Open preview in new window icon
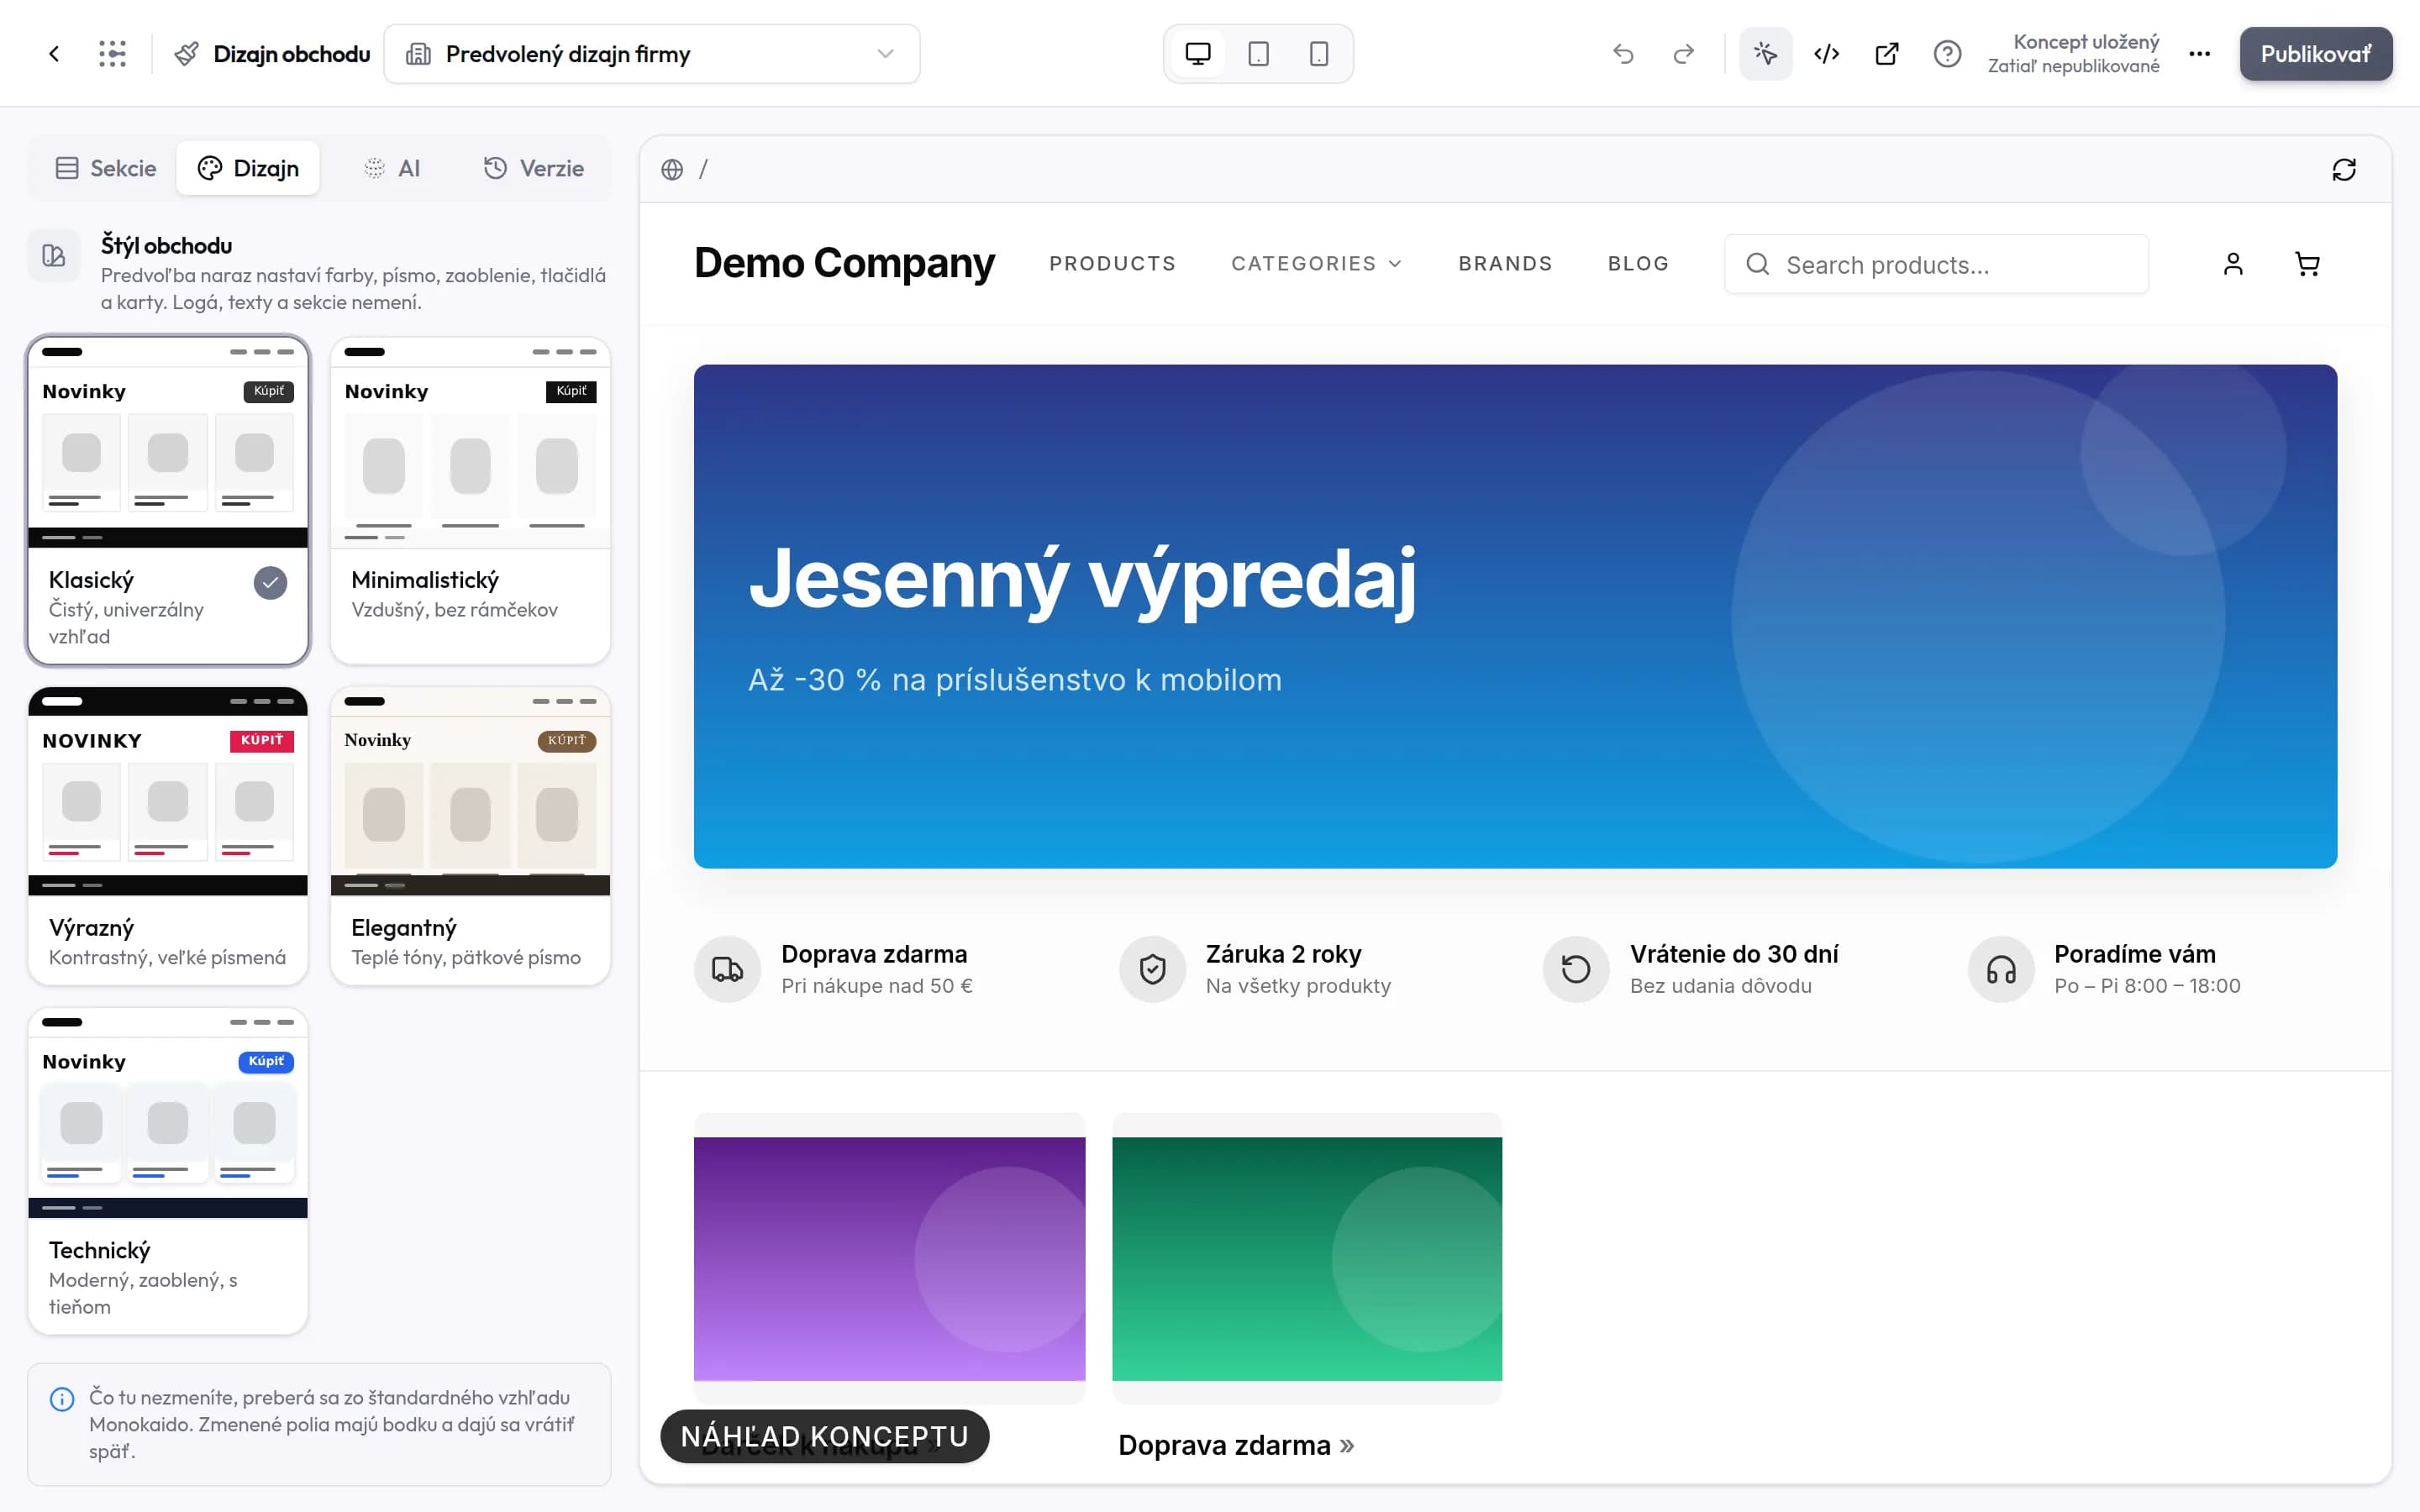Screen dimensions: 2420x1512 click(1887, 54)
